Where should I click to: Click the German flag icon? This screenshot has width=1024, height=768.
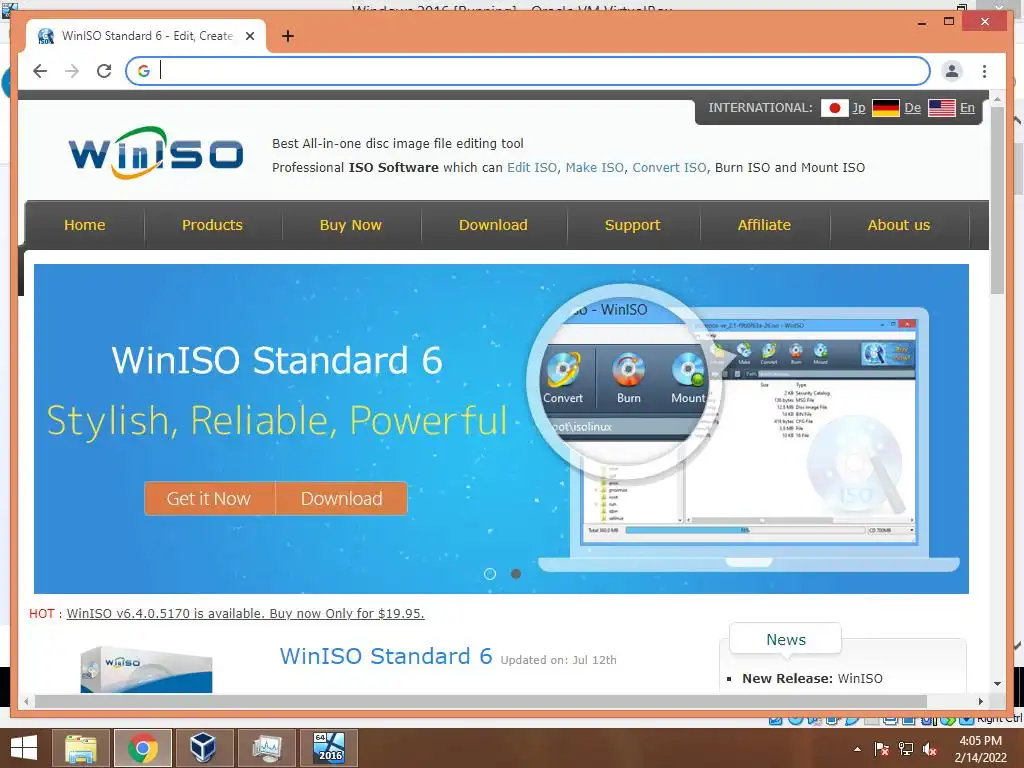(x=886, y=108)
